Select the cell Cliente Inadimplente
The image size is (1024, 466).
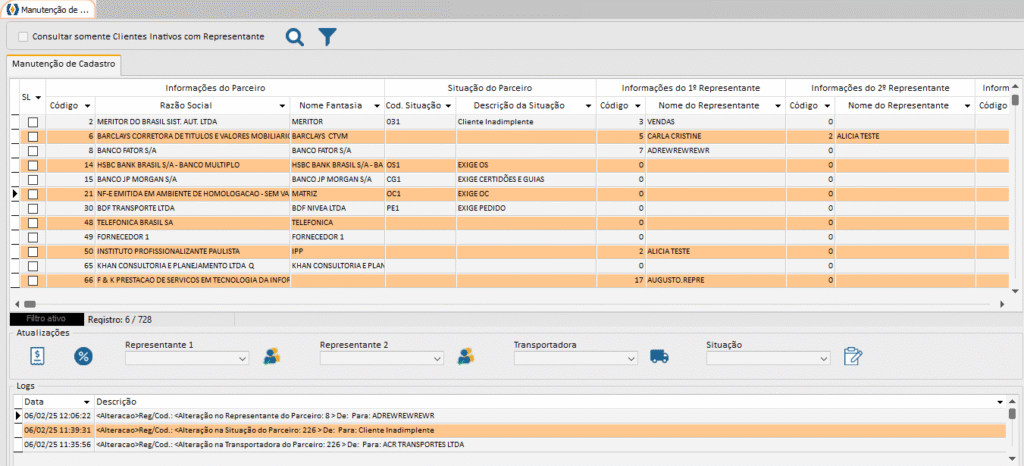[x=526, y=122]
